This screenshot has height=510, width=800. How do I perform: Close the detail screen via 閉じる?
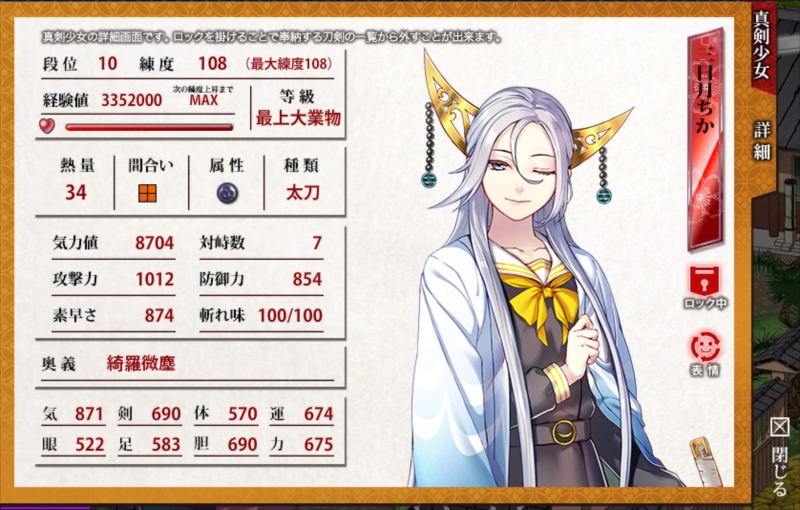click(x=779, y=457)
